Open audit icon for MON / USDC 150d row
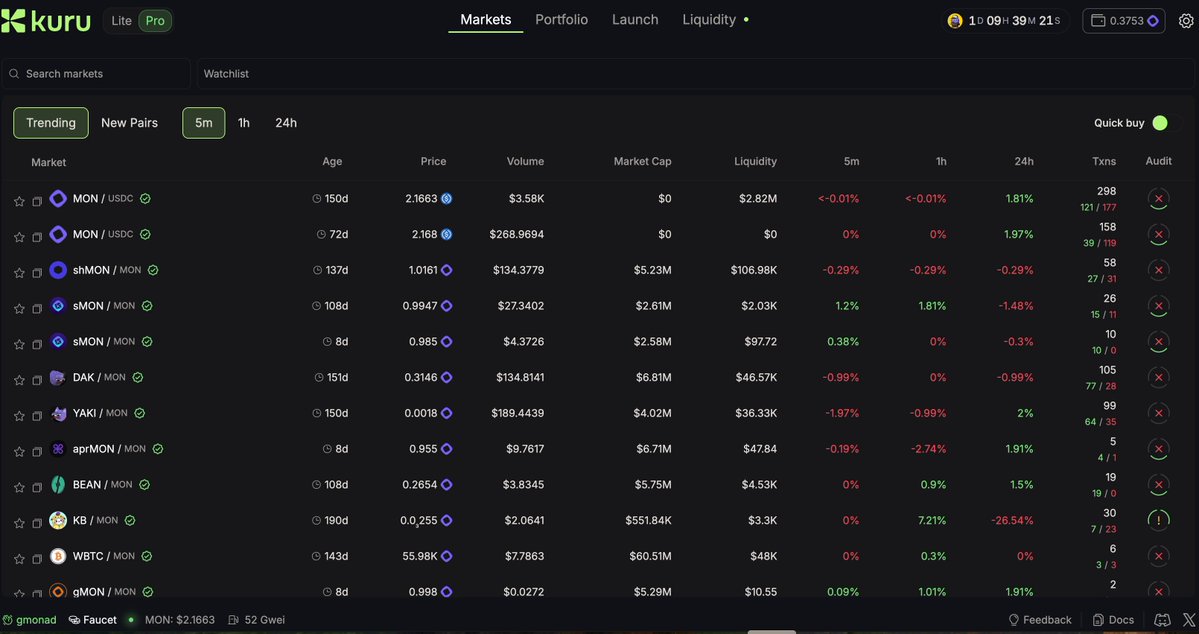This screenshot has width=1199, height=634. point(1158,198)
